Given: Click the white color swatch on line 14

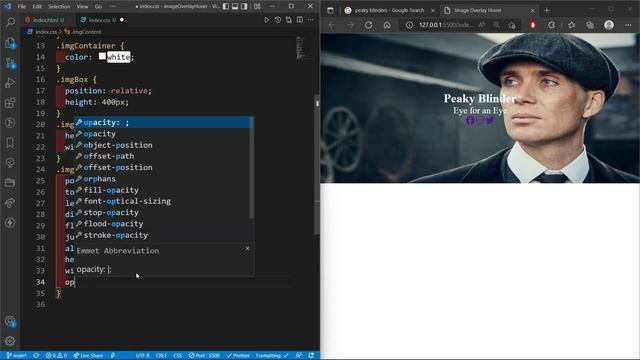Looking at the screenshot, I should pos(102,56).
